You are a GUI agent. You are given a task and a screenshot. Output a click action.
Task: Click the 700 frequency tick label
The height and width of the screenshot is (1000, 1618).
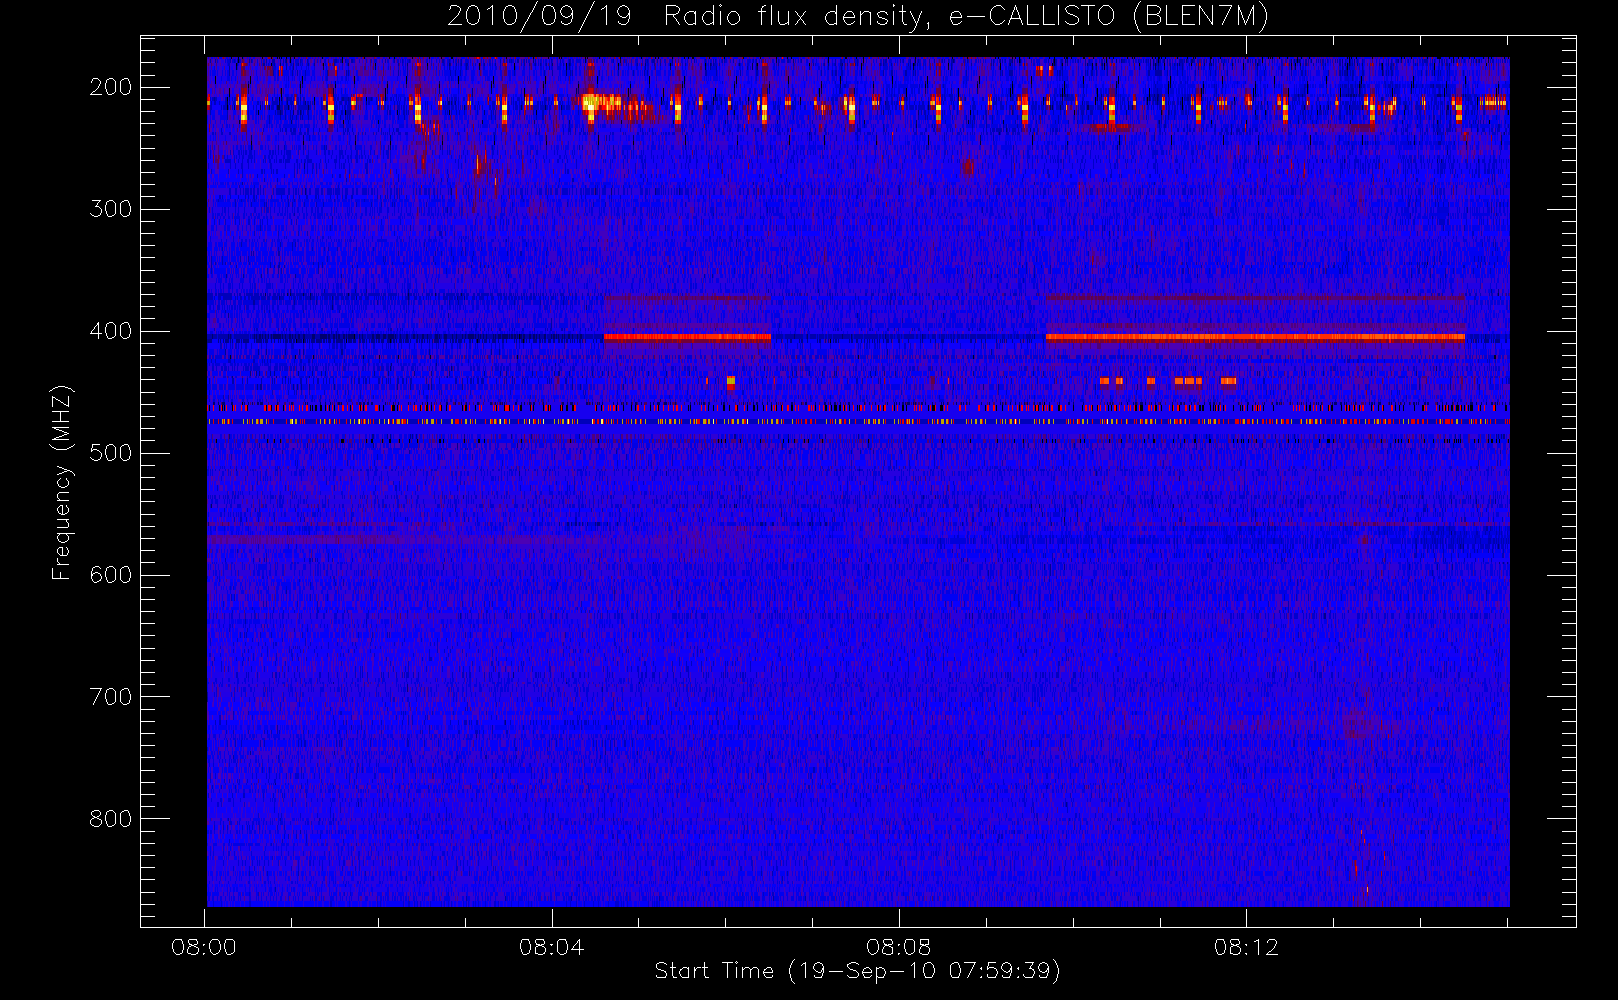[111, 697]
